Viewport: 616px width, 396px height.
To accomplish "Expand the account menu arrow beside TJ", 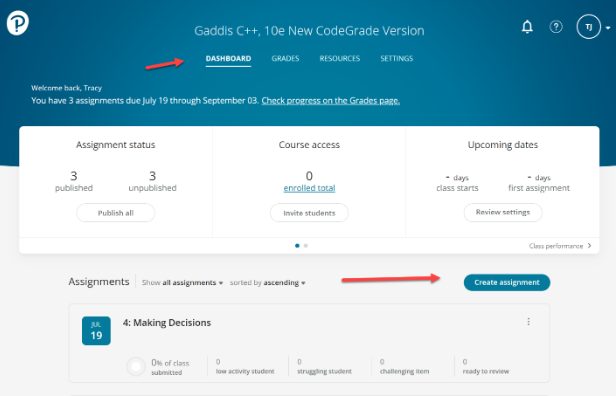I will [608, 28].
